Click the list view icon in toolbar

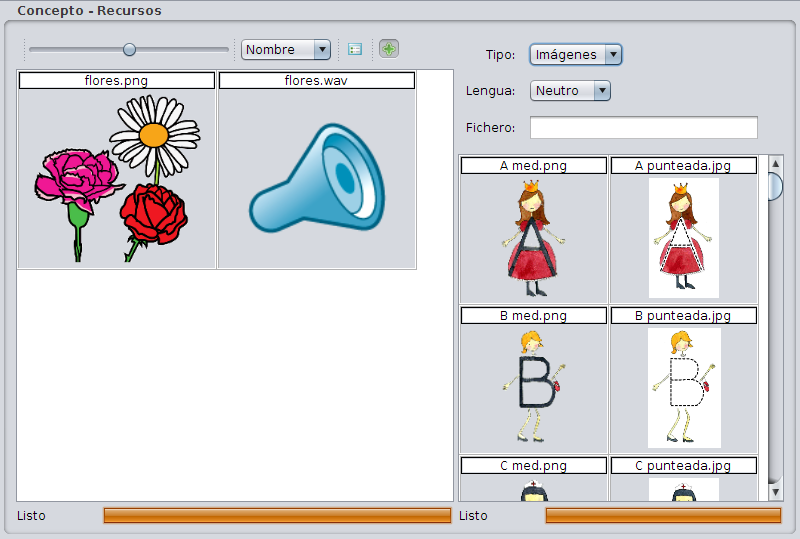355,50
